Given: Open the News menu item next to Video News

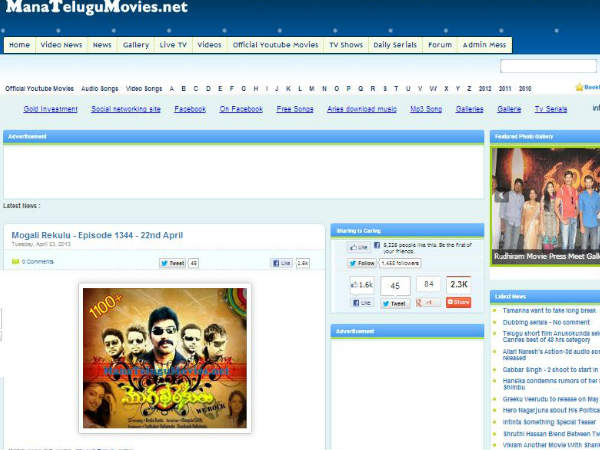Looking at the screenshot, I should point(102,45).
